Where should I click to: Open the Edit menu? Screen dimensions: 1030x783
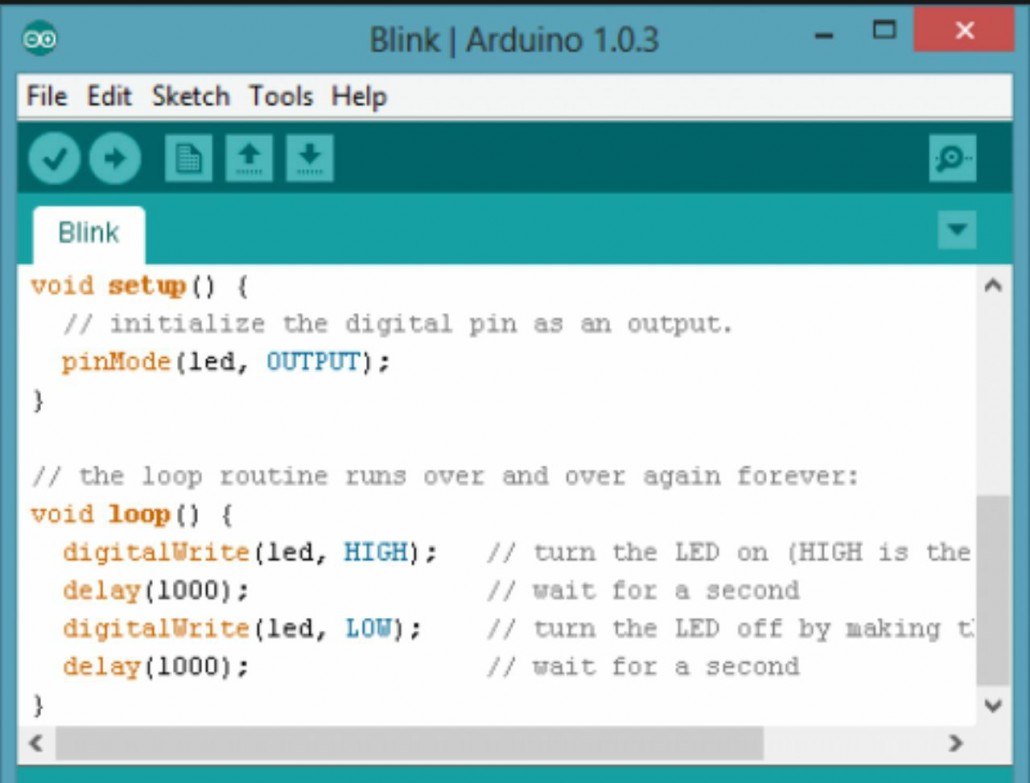[x=109, y=97]
